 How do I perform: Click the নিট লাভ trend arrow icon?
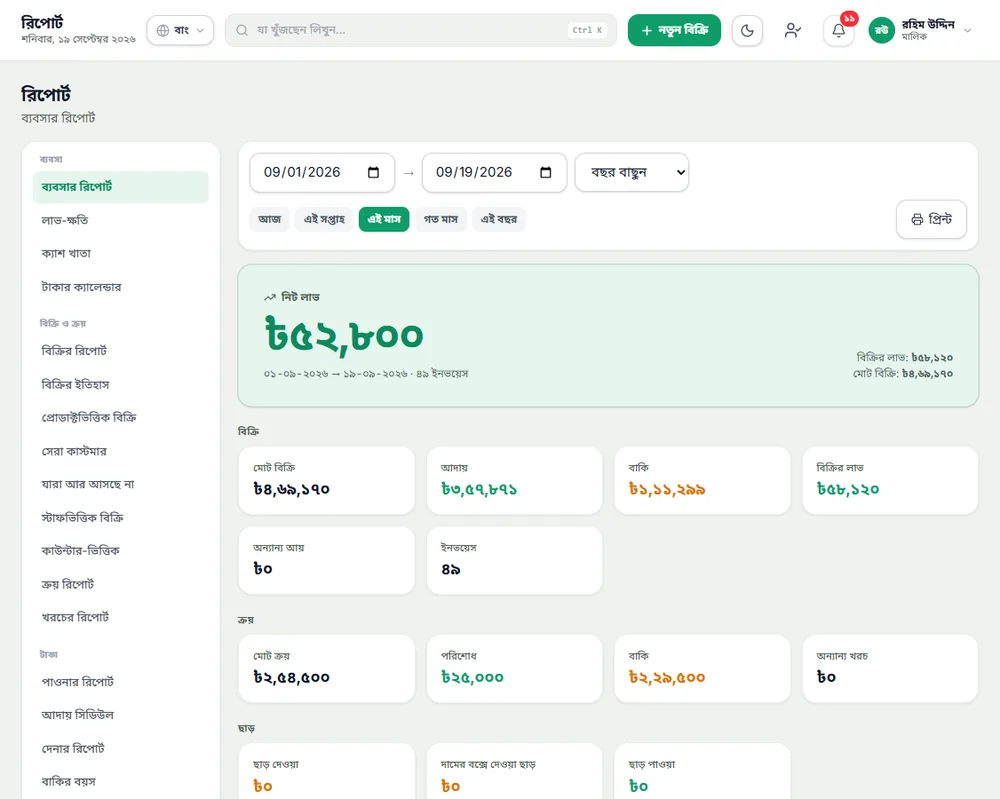click(270, 297)
